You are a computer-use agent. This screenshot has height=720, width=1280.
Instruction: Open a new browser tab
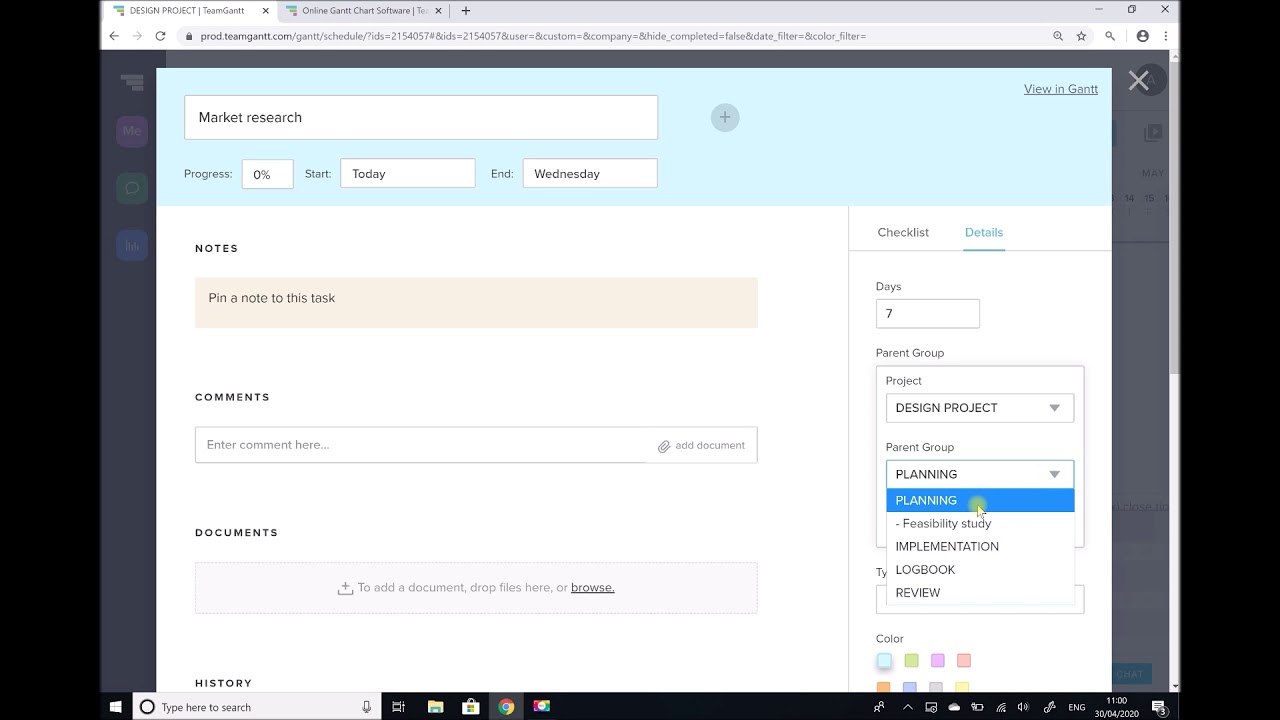coord(466,11)
